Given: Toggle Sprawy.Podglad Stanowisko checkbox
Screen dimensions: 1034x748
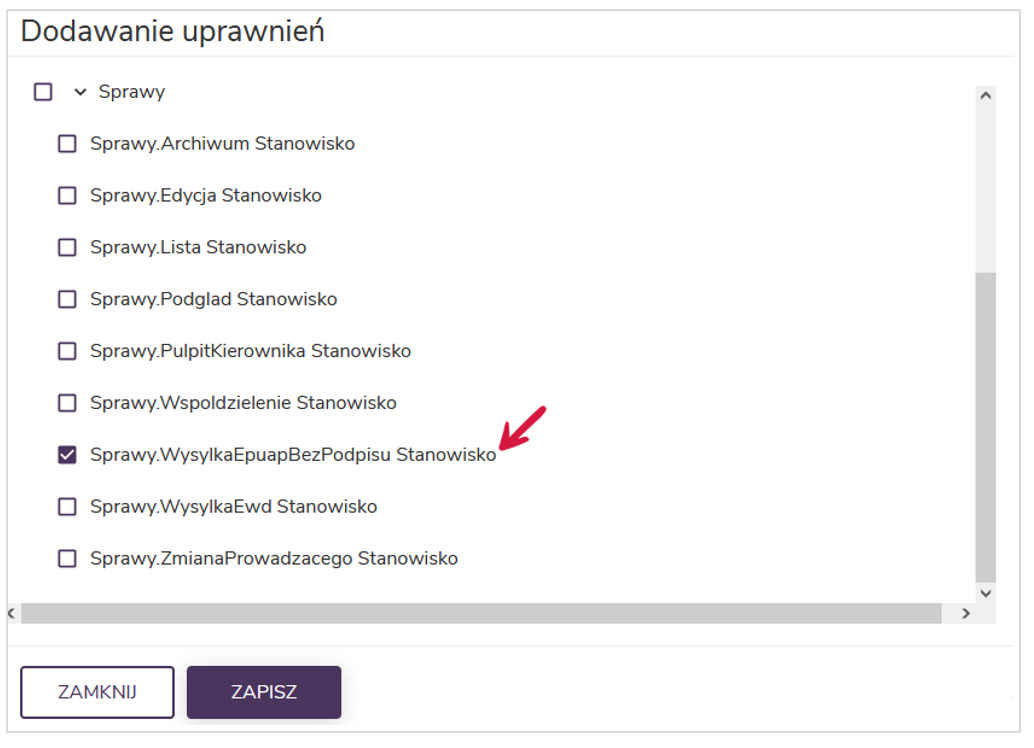Looking at the screenshot, I should (67, 300).
